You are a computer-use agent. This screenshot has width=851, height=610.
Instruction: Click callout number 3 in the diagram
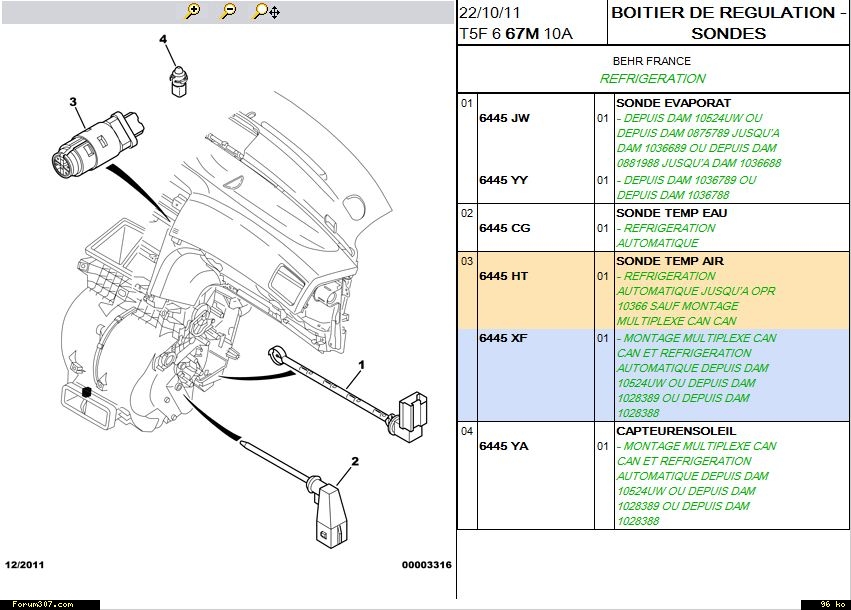(x=73, y=102)
